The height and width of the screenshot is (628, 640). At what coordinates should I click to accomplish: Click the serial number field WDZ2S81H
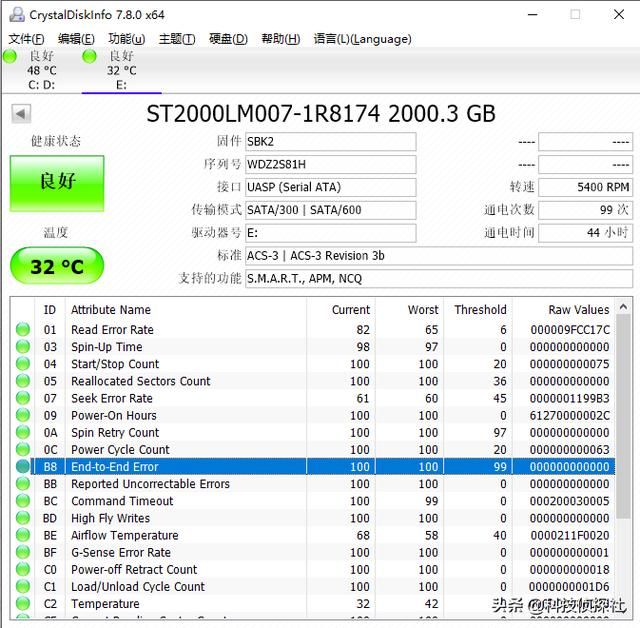click(331, 164)
